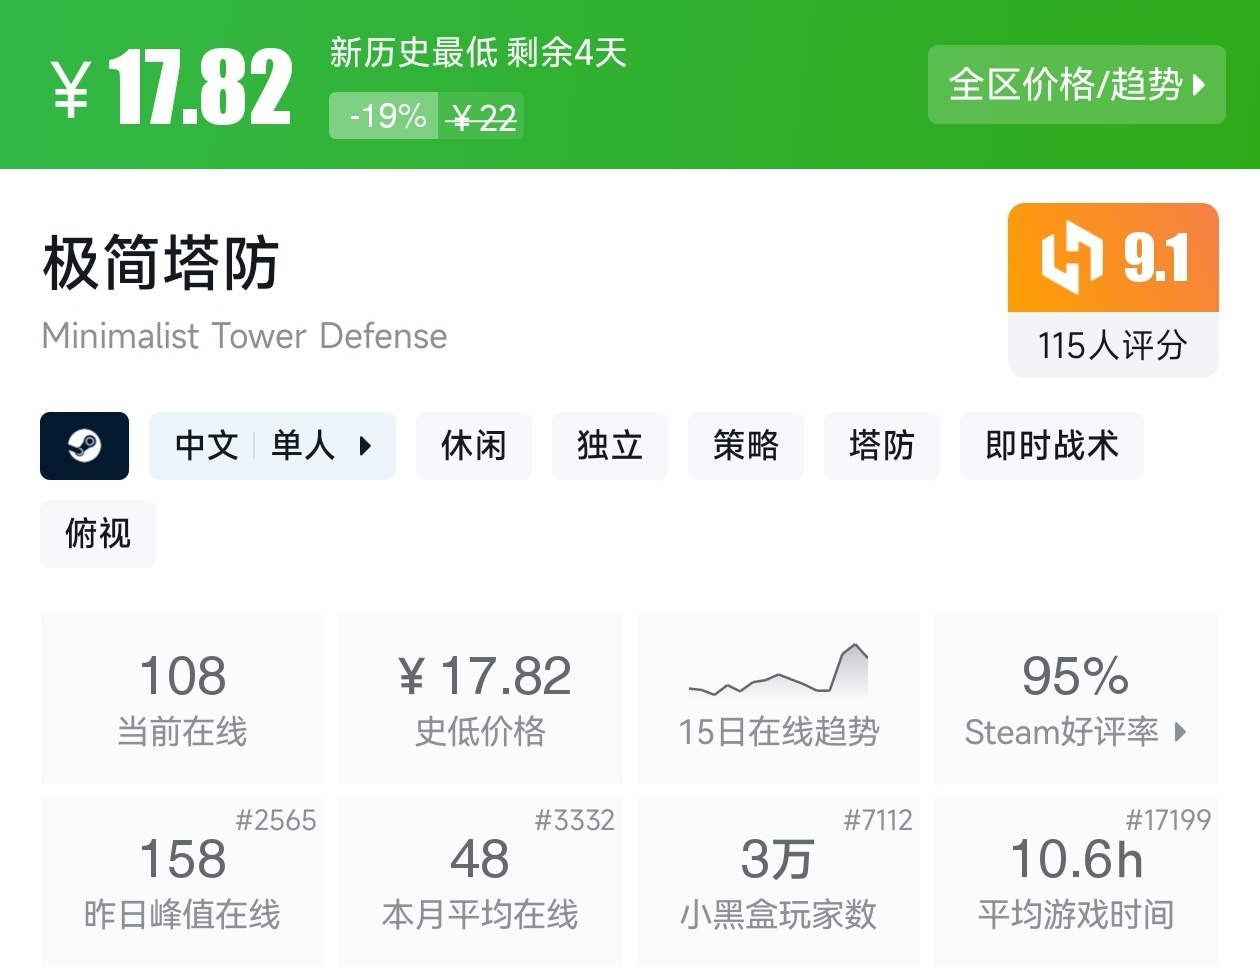This screenshot has height=972, width=1260.
Task: Select the 即时战术 tag
Action: (x=1051, y=446)
